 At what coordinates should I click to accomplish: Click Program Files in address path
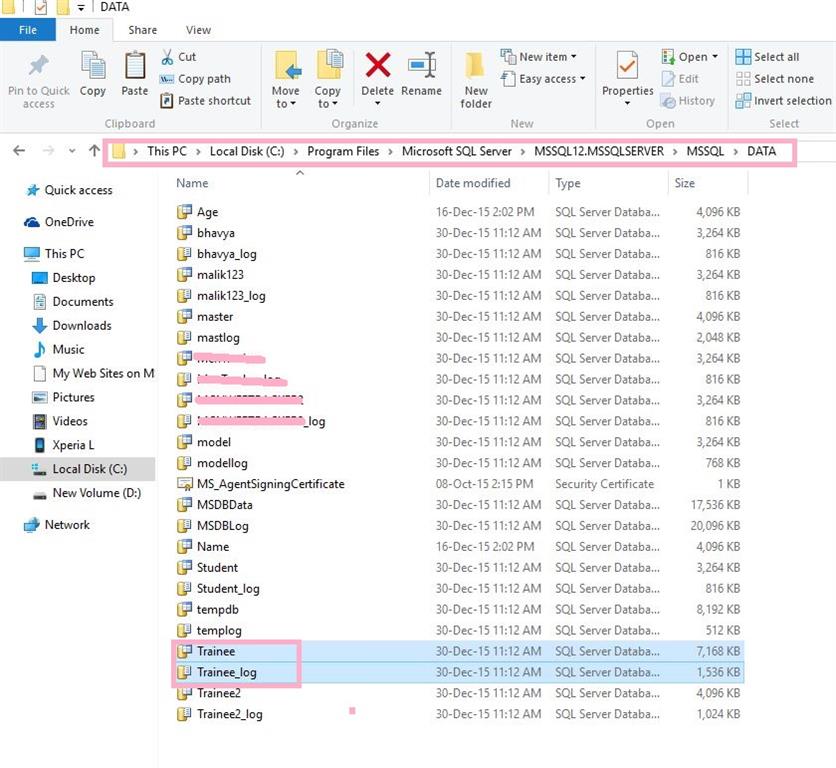(343, 151)
